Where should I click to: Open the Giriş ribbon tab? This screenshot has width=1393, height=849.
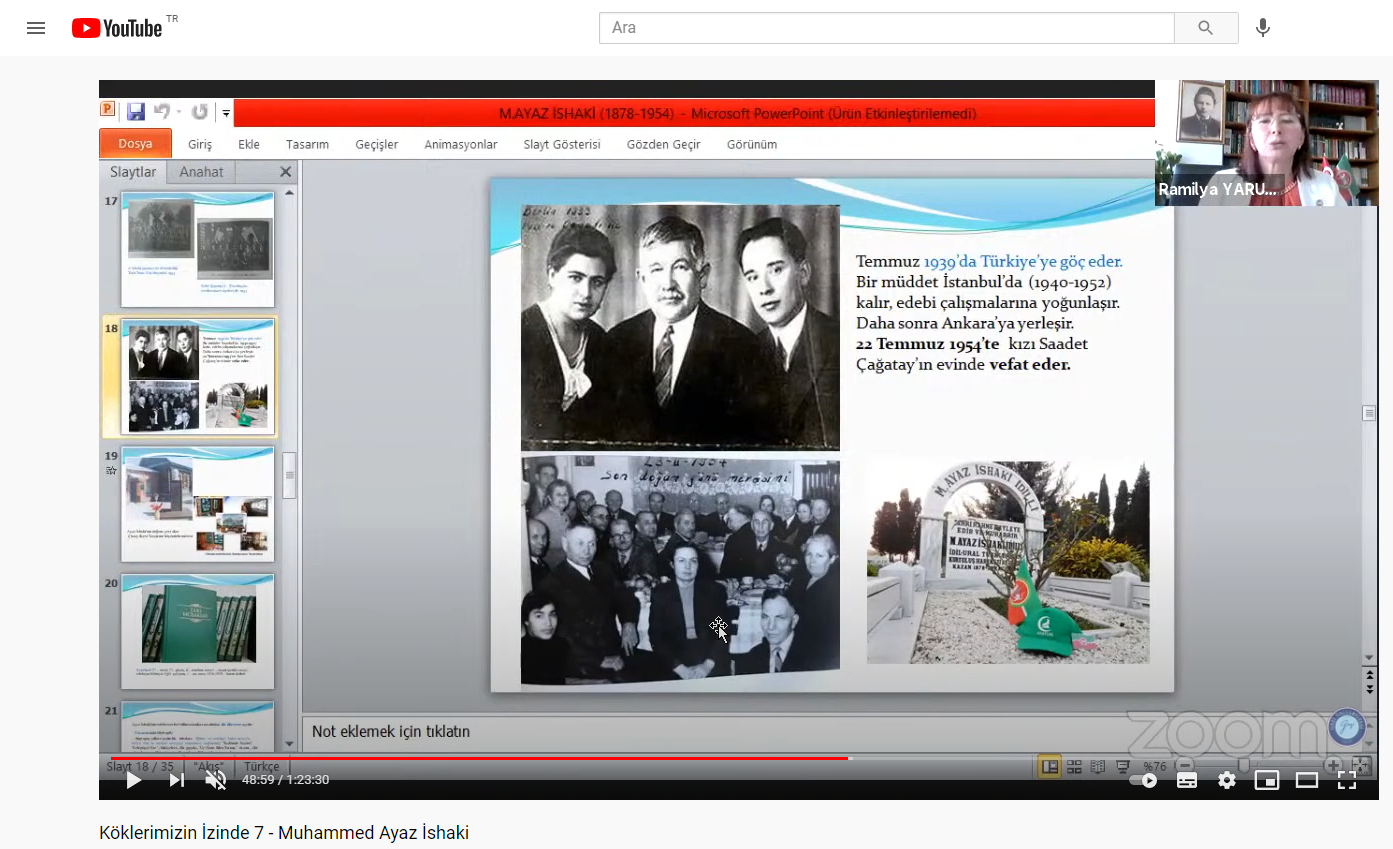coord(200,145)
